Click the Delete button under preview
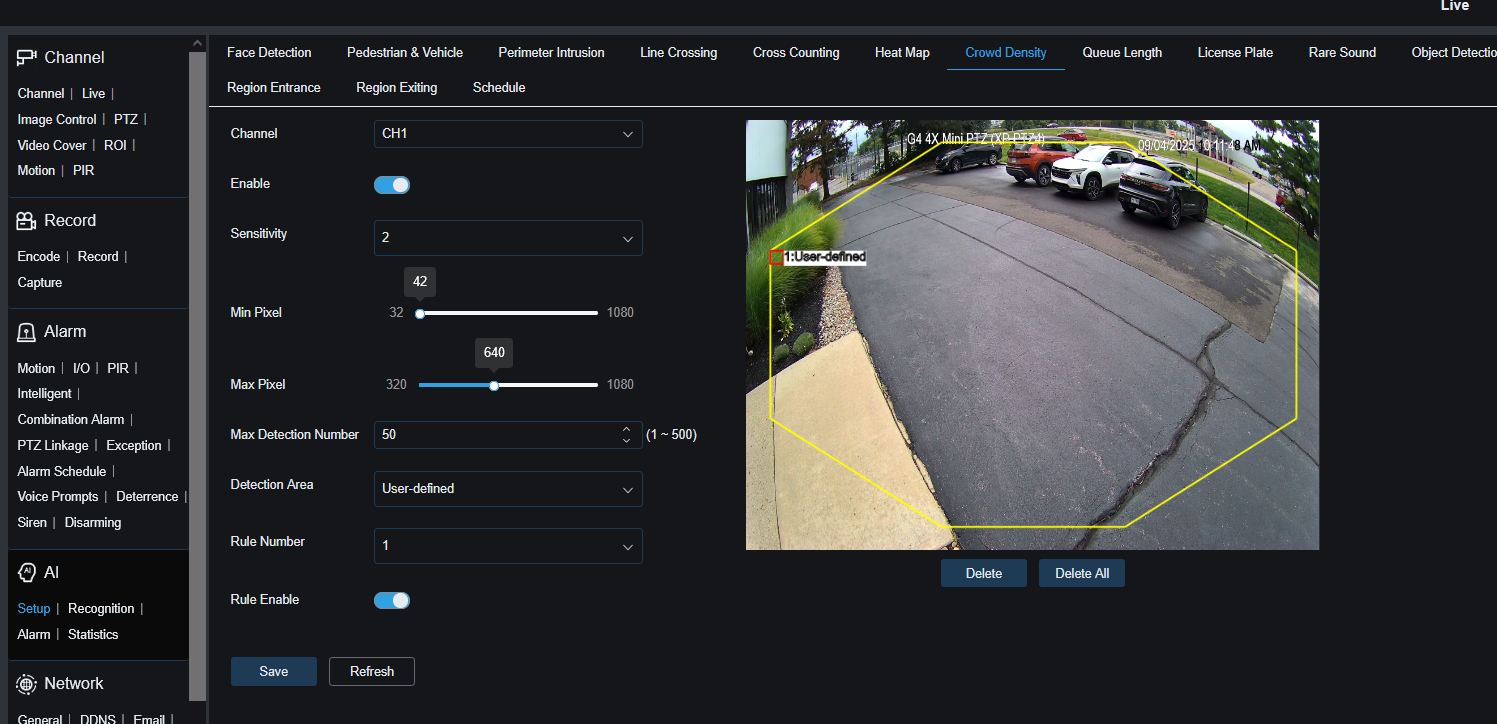Screen dimensions: 1497x724 (x=984, y=574)
